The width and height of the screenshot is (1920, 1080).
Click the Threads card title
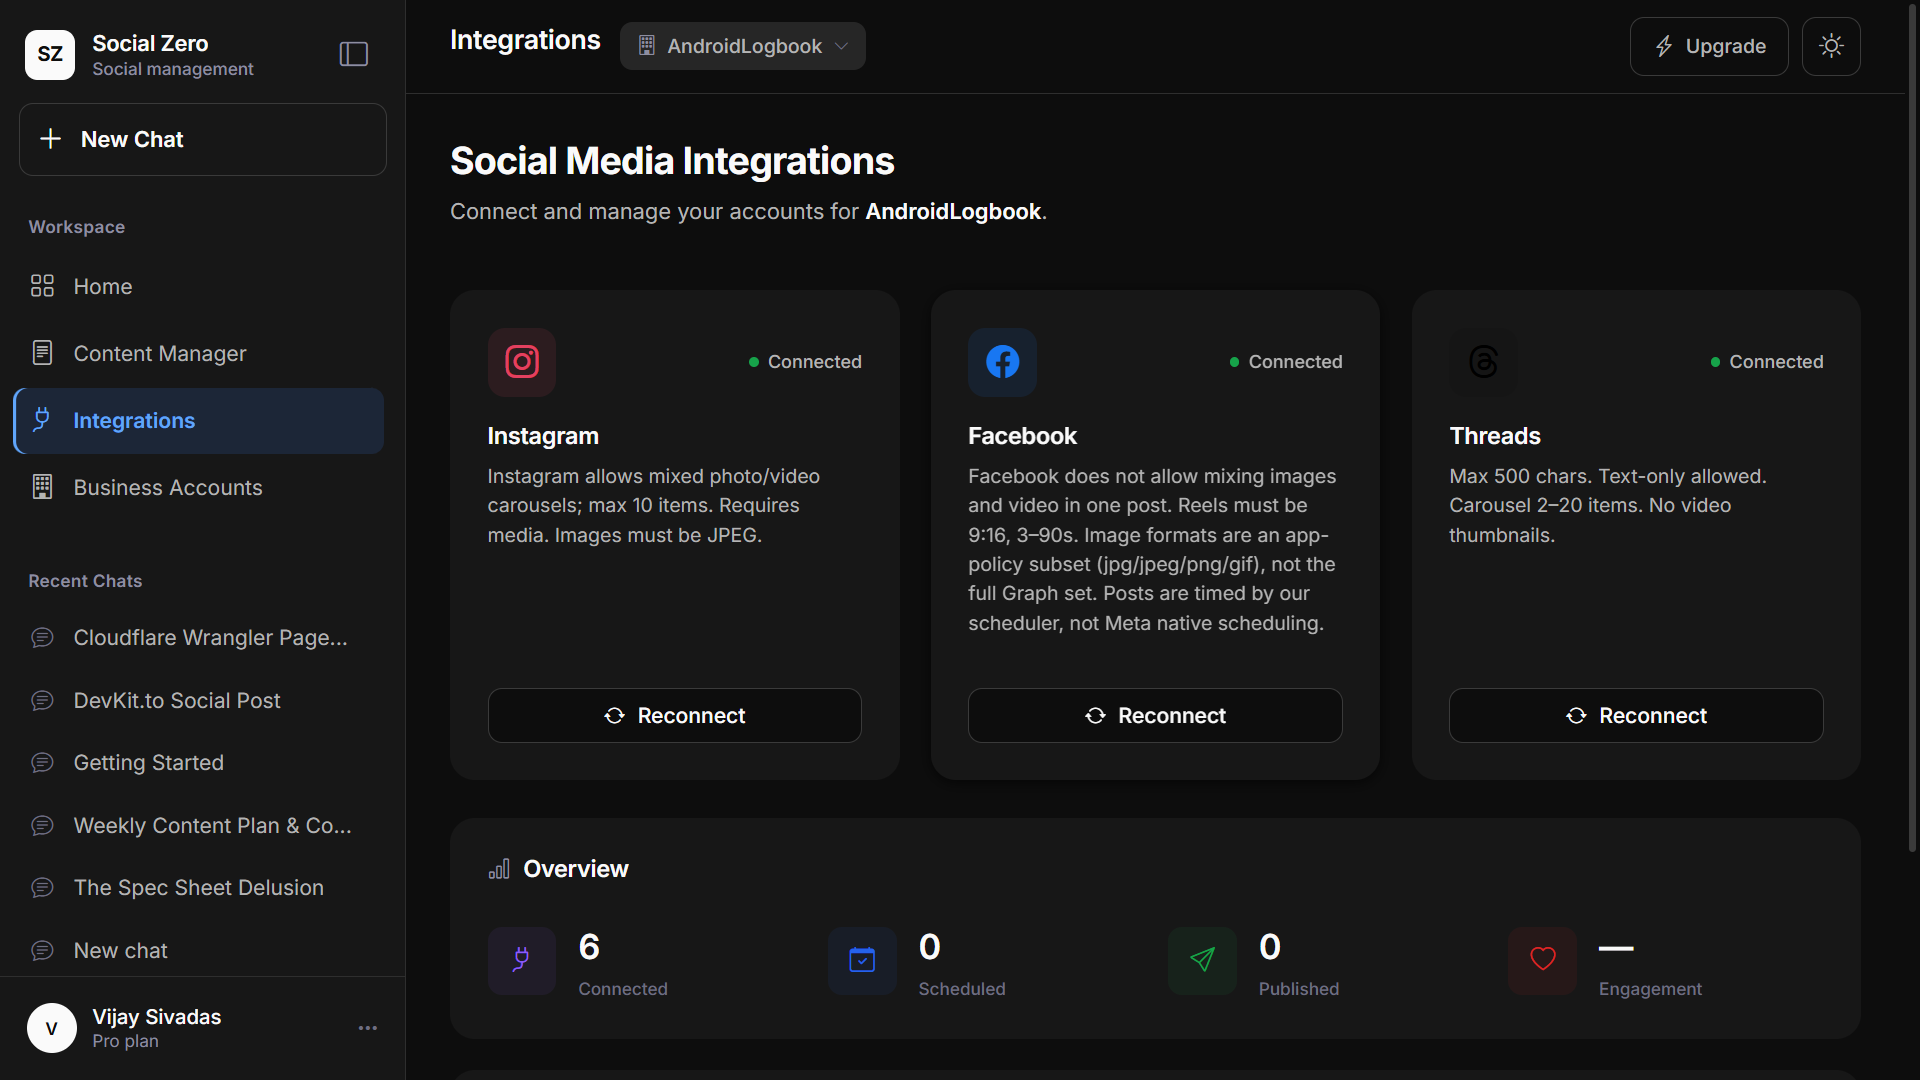1495,436
